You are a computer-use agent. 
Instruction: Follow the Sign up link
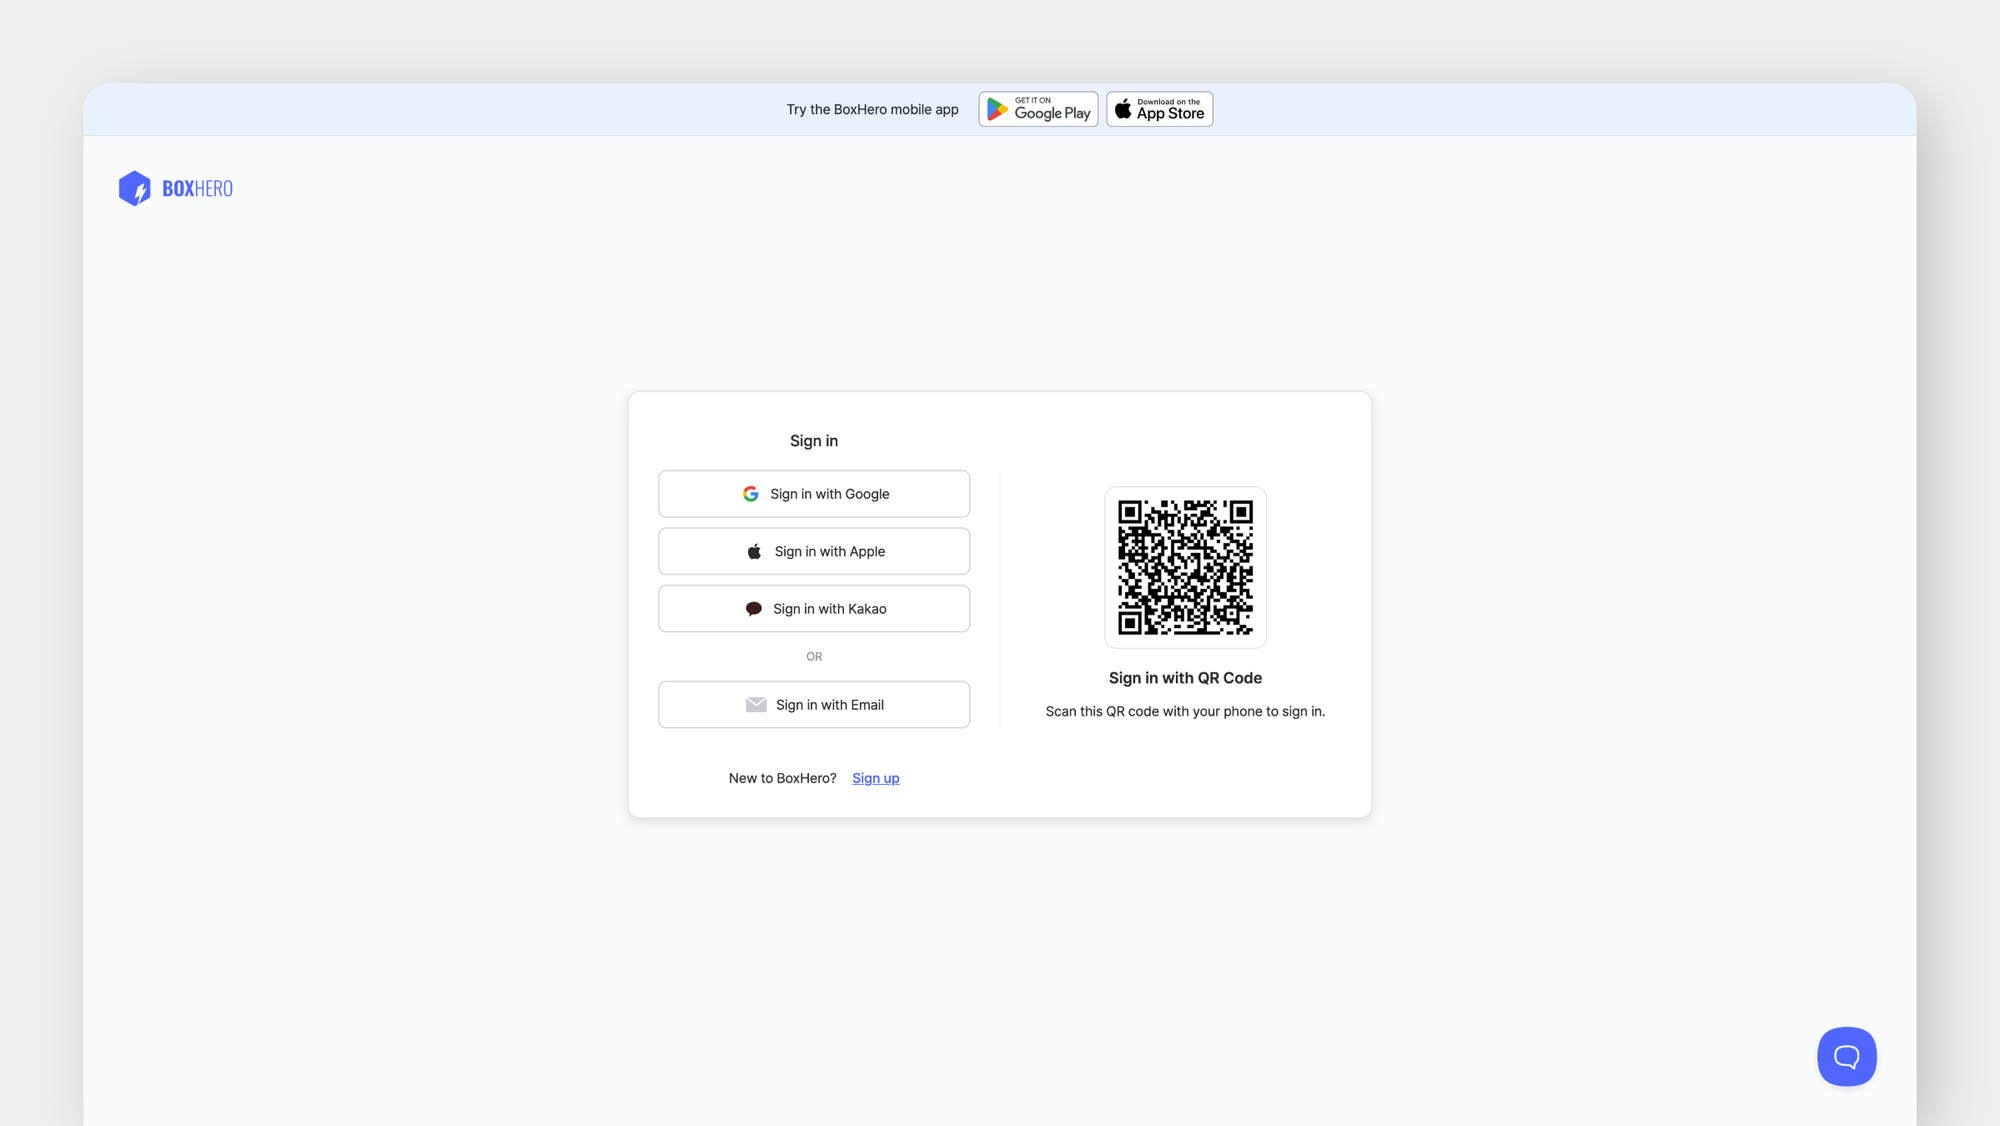(x=876, y=778)
